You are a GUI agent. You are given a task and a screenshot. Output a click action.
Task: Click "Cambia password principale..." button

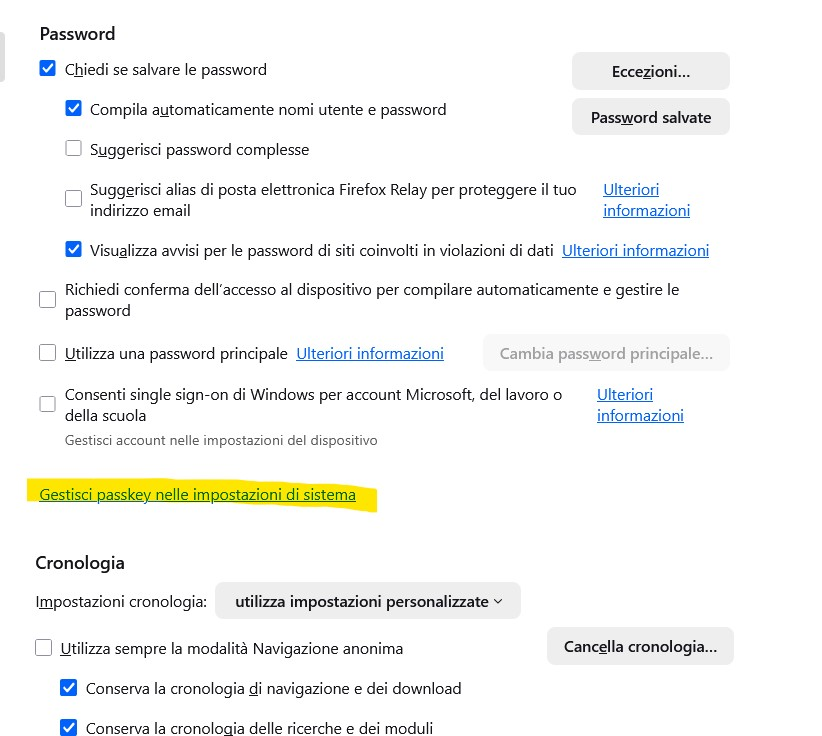tap(606, 353)
